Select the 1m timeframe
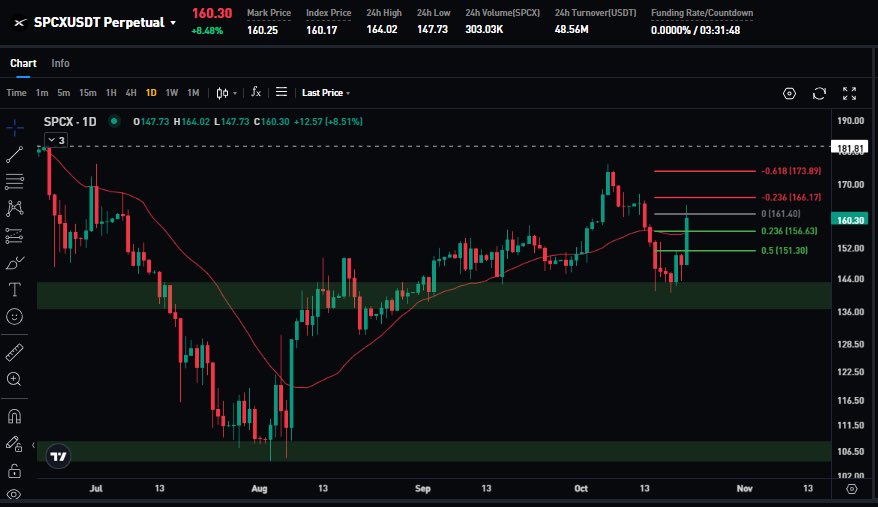Screen dimensions: 878x507 coord(42,93)
